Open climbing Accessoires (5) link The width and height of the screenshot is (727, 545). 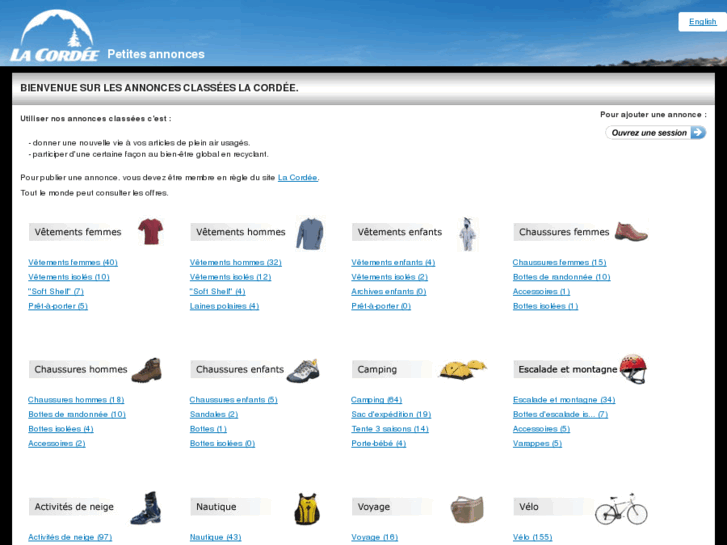coord(542,429)
